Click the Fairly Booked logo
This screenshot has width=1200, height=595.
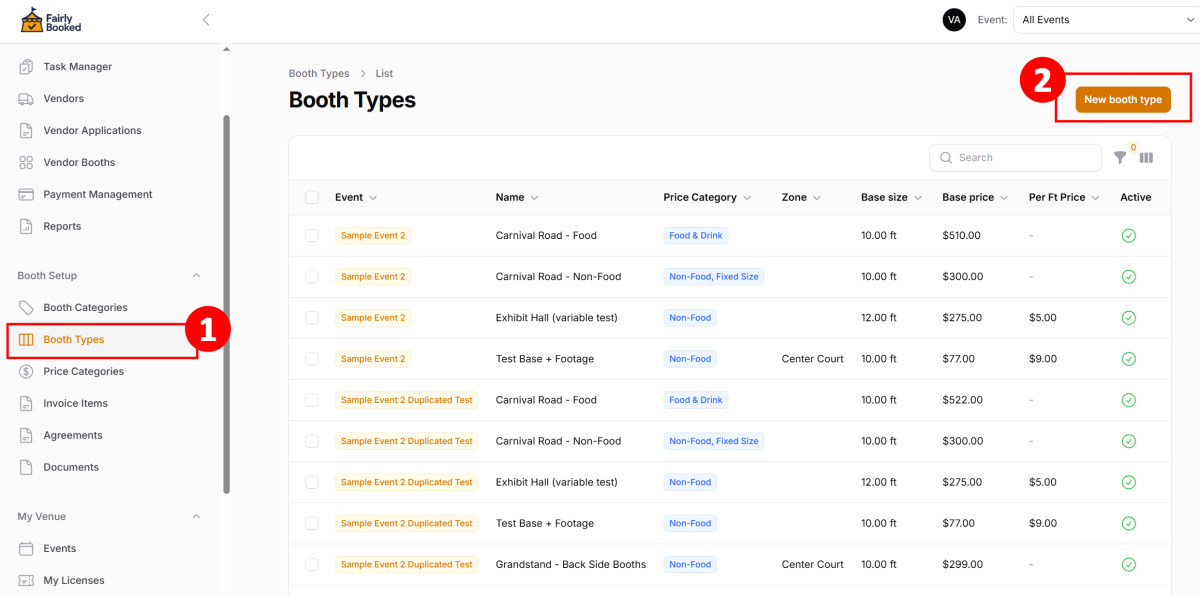tap(51, 20)
